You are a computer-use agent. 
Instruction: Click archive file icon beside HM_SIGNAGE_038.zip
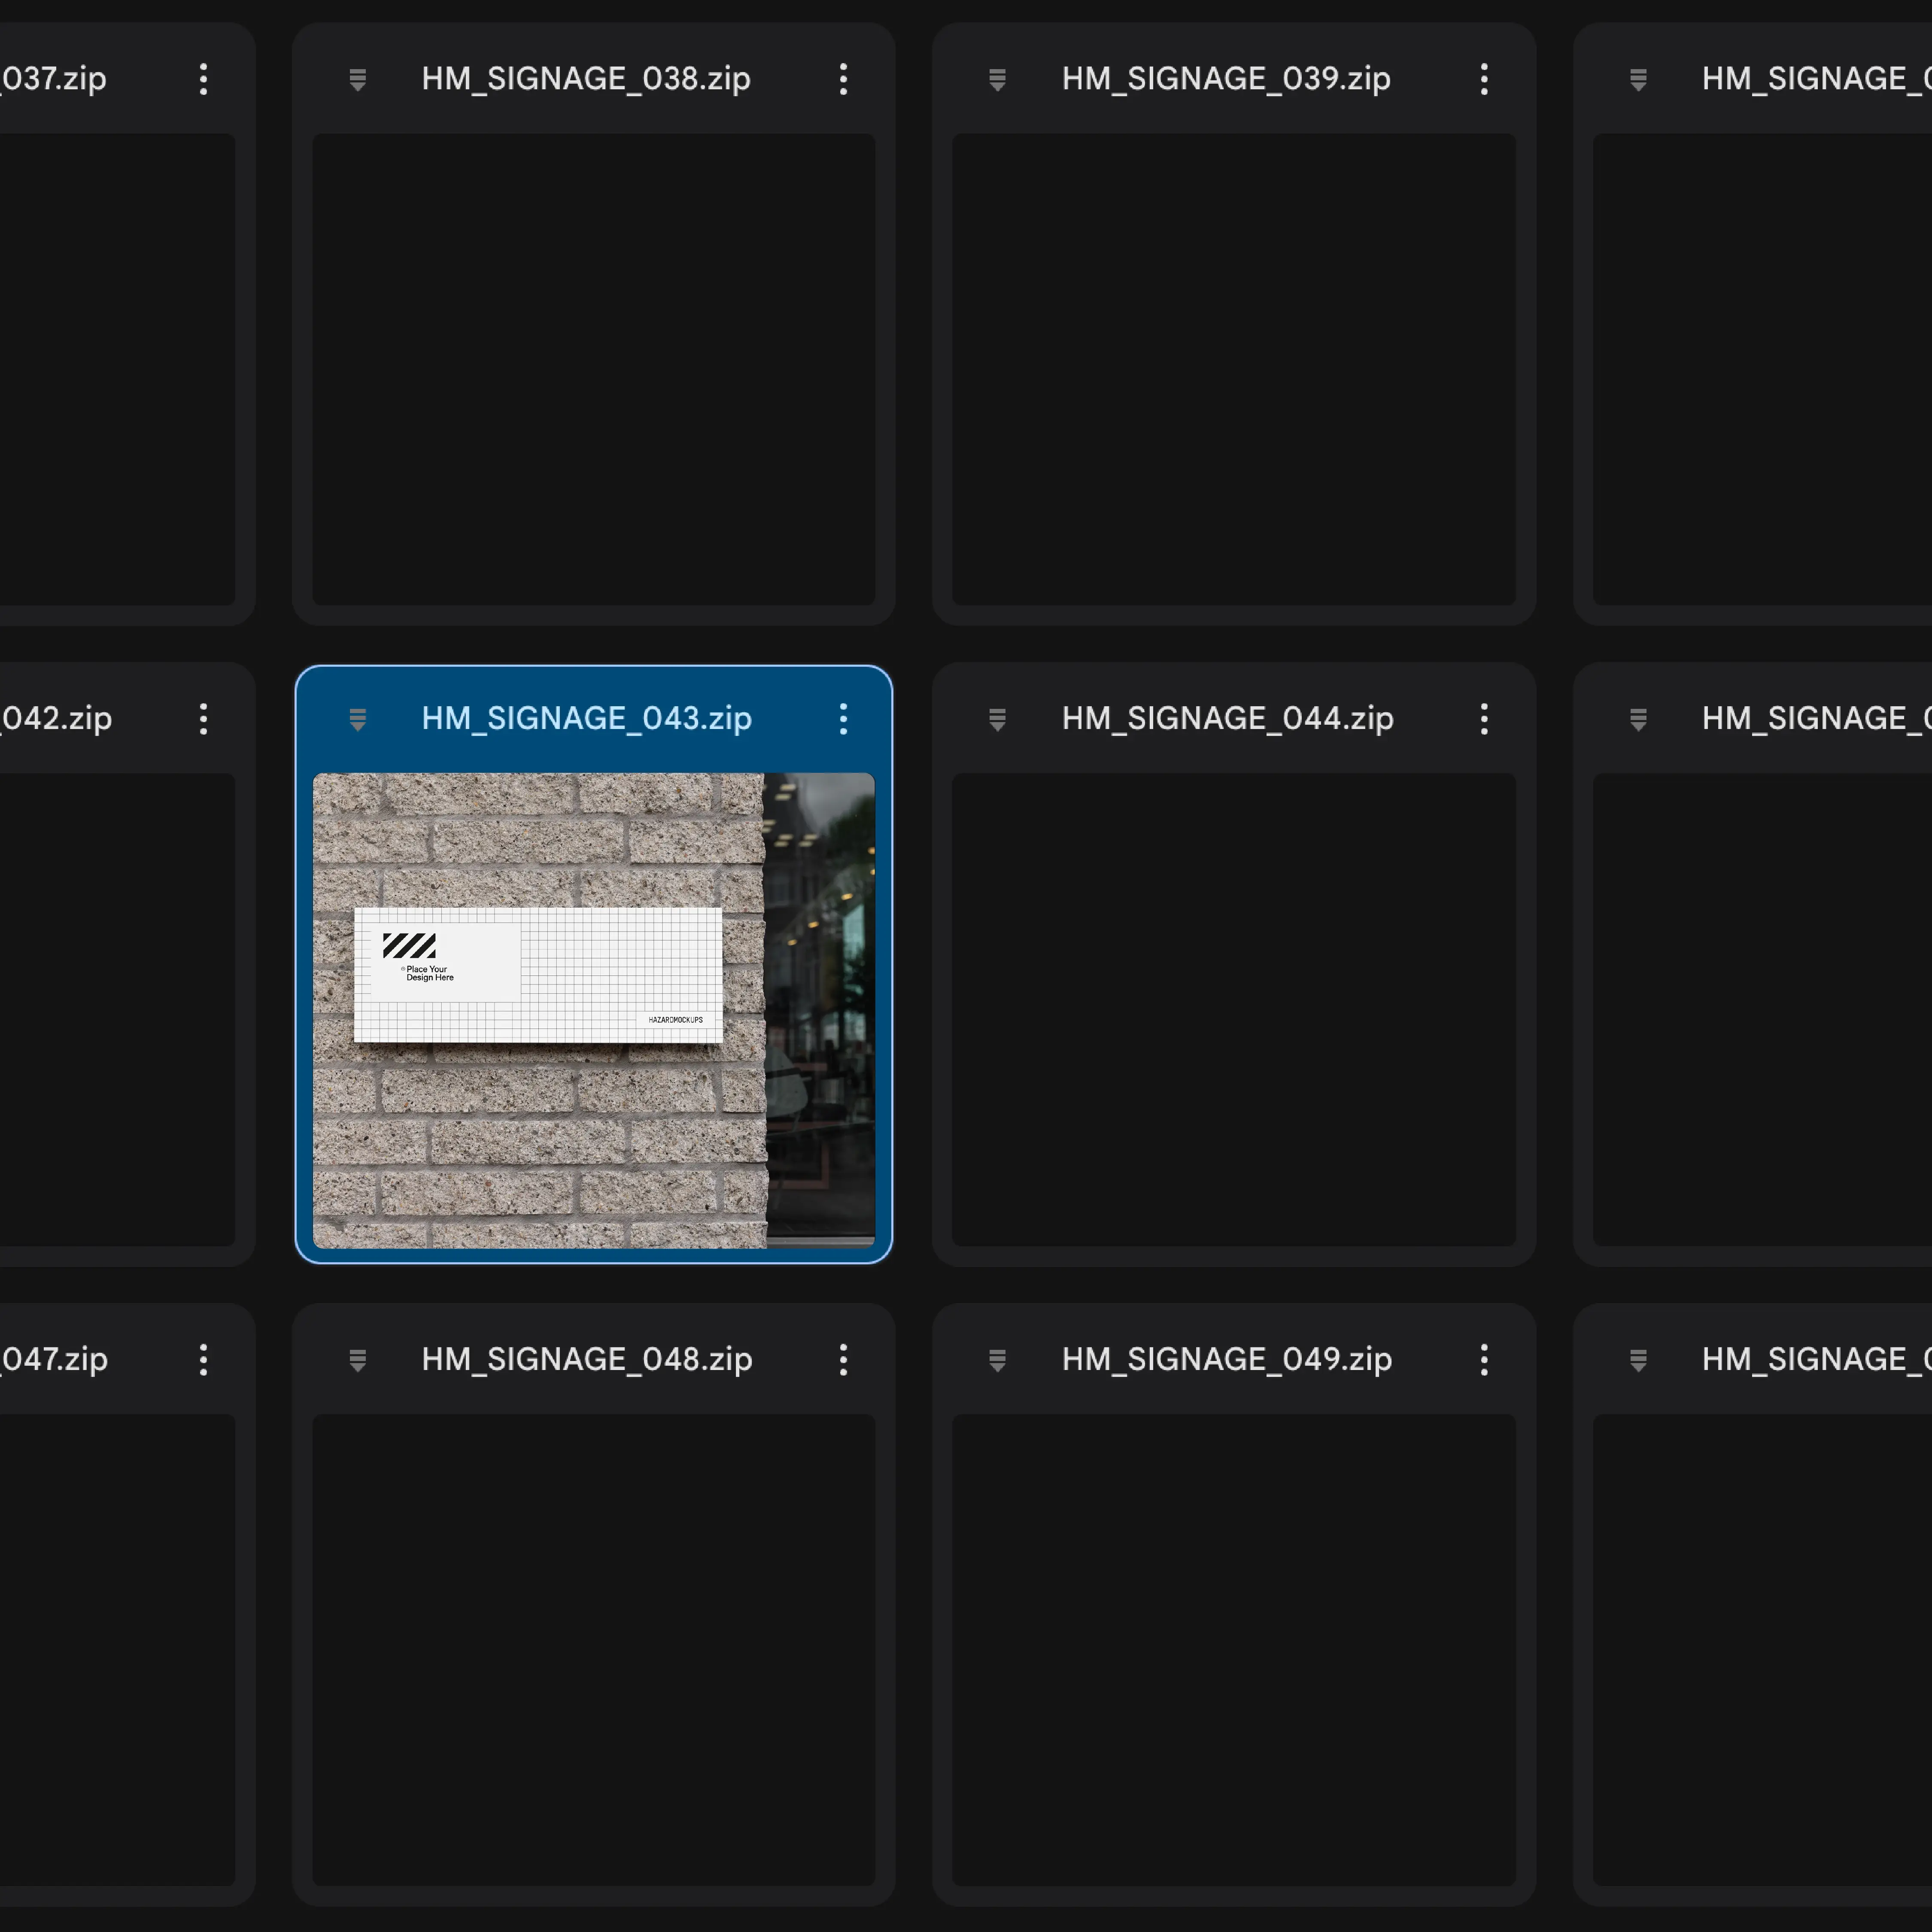click(357, 79)
